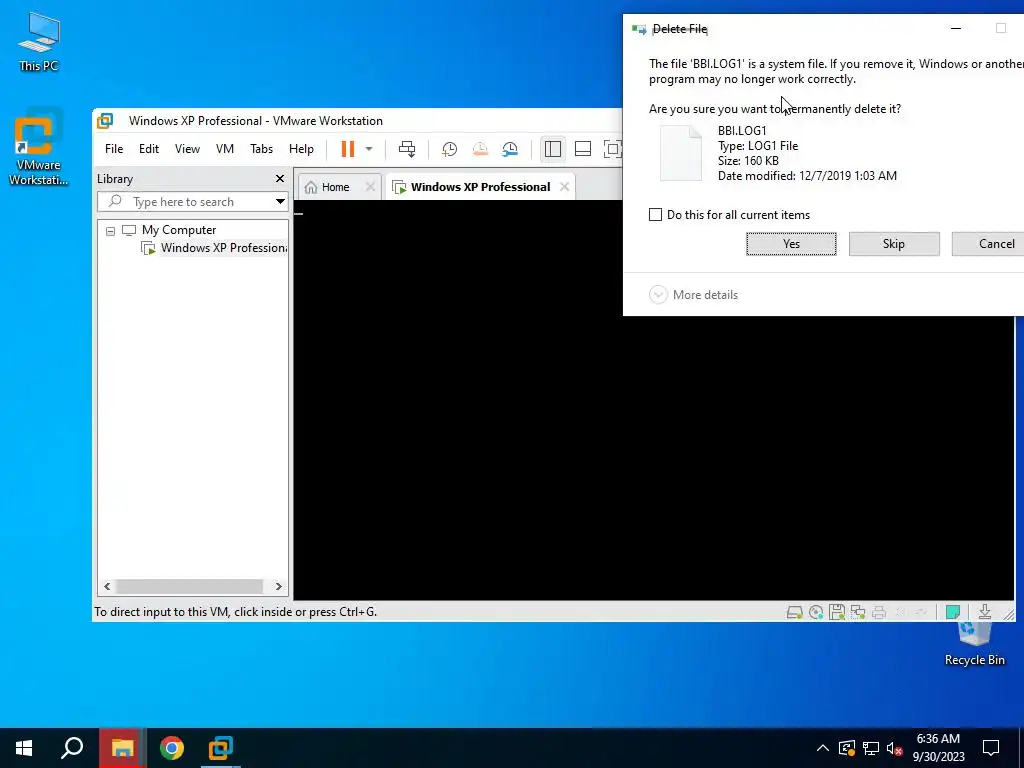
Task: Open the View menu in VMware
Action: click(x=187, y=149)
